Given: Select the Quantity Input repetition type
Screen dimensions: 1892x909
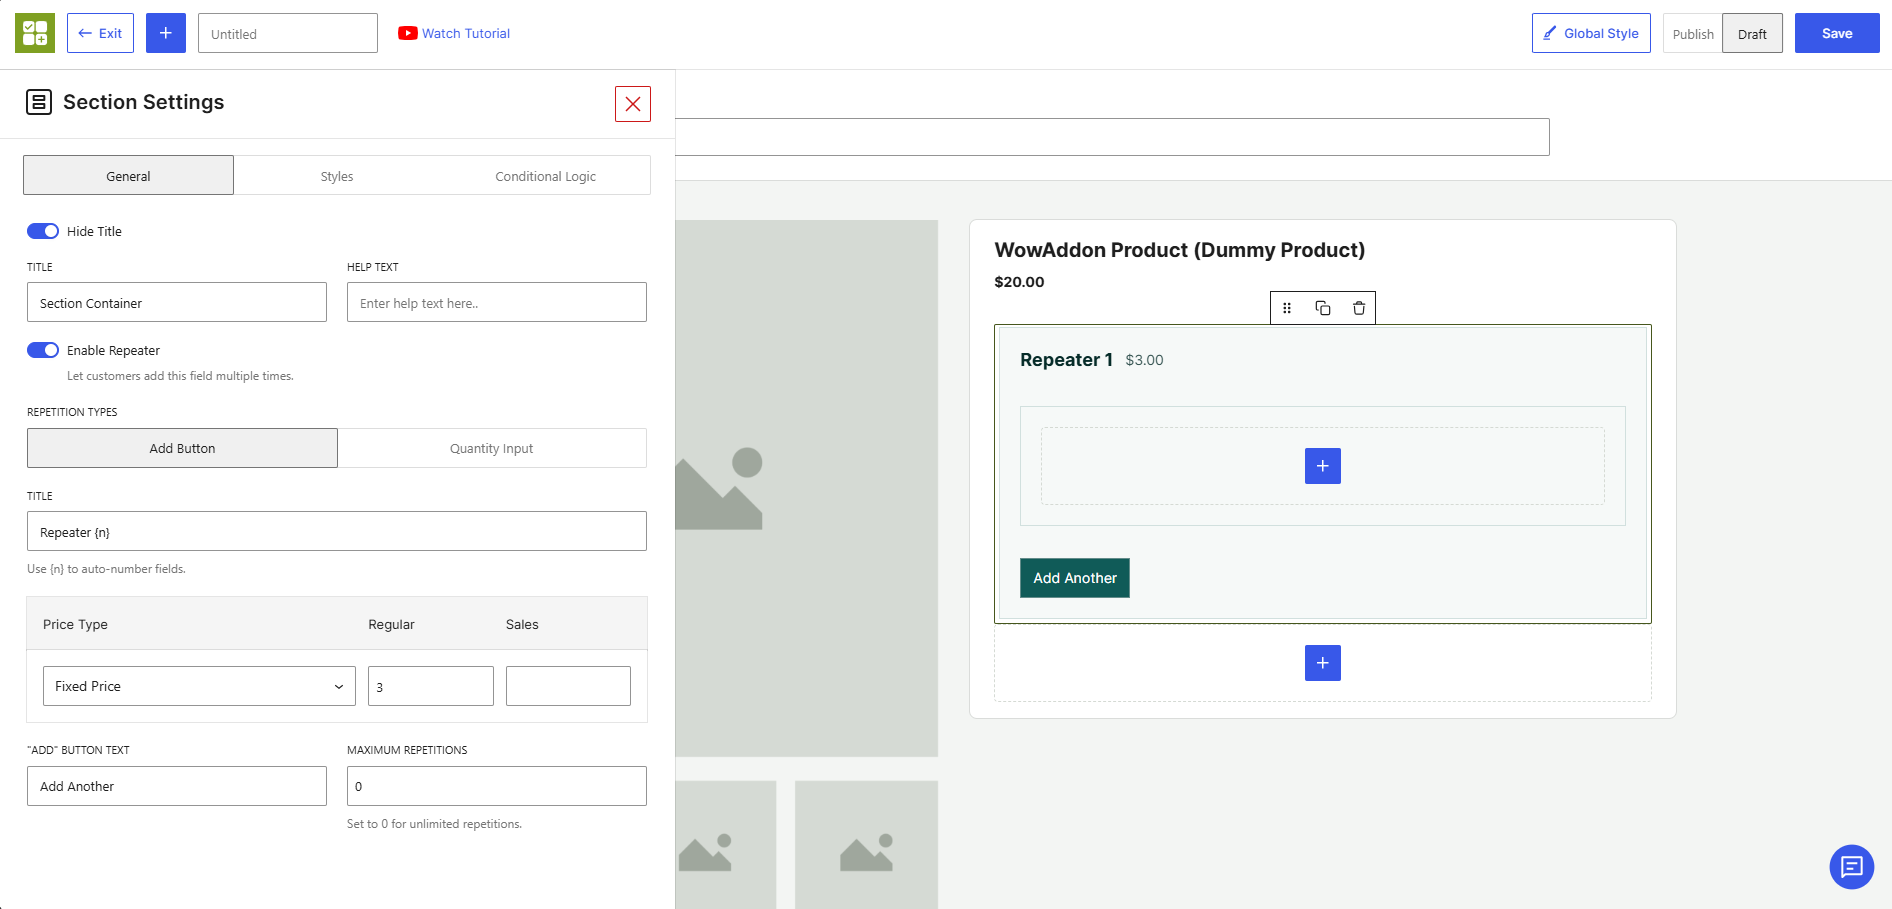Looking at the screenshot, I should pyautogui.click(x=492, y=448).
